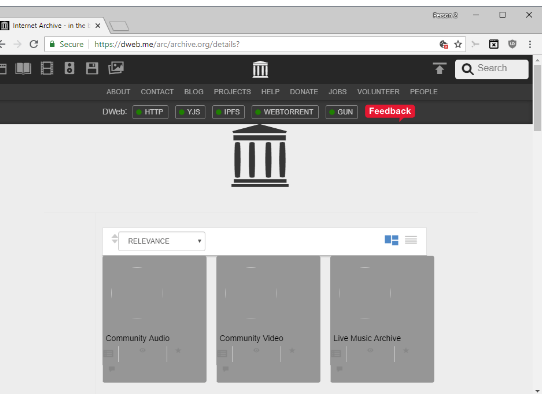The width and height of the screenshot is (542, 394).
Task: Click the translate extension icon in address bar
Action: pos(443,44)
